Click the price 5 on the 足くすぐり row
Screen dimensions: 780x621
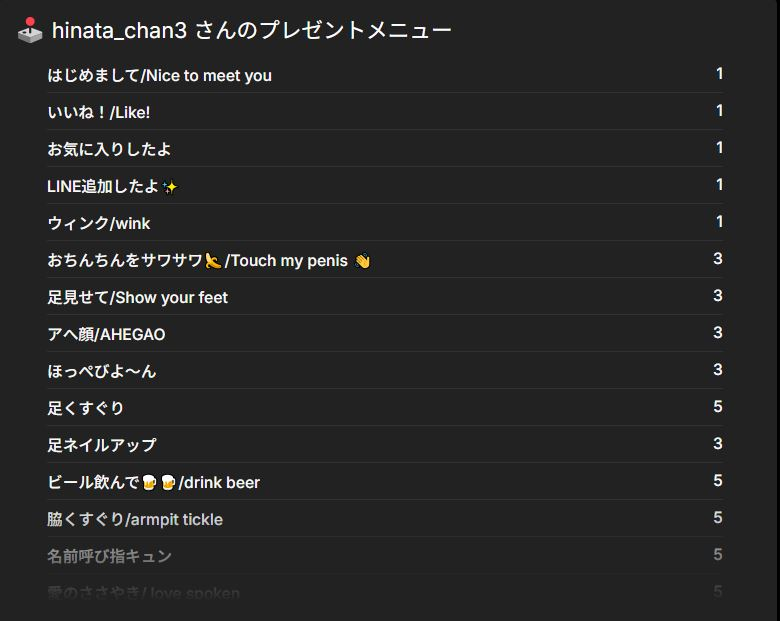[718, 407]
